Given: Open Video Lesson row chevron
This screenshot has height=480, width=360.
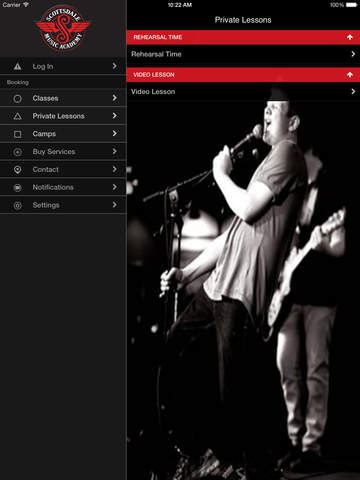Looking at the screenshot, I should click(353, 91).
